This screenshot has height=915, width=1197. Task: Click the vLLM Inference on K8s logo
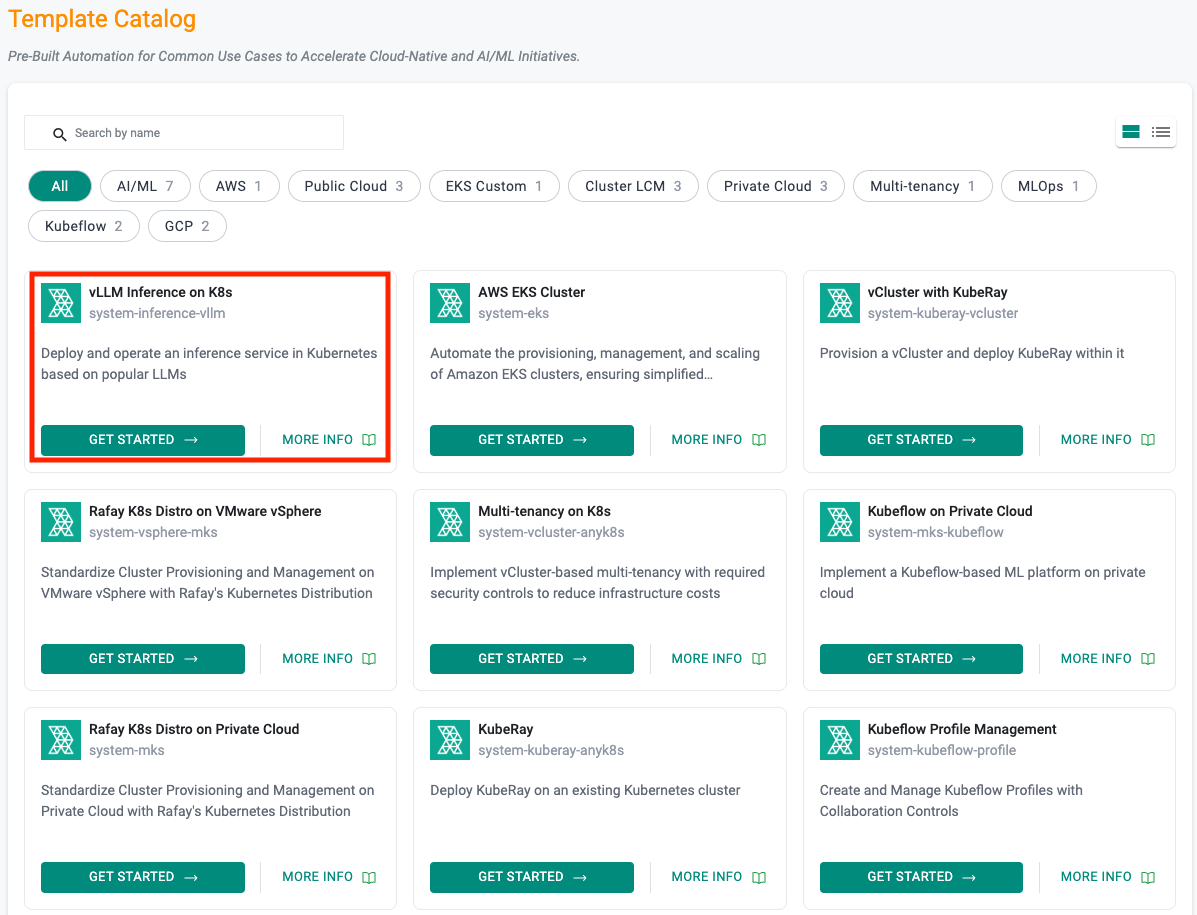pos(61,303)
